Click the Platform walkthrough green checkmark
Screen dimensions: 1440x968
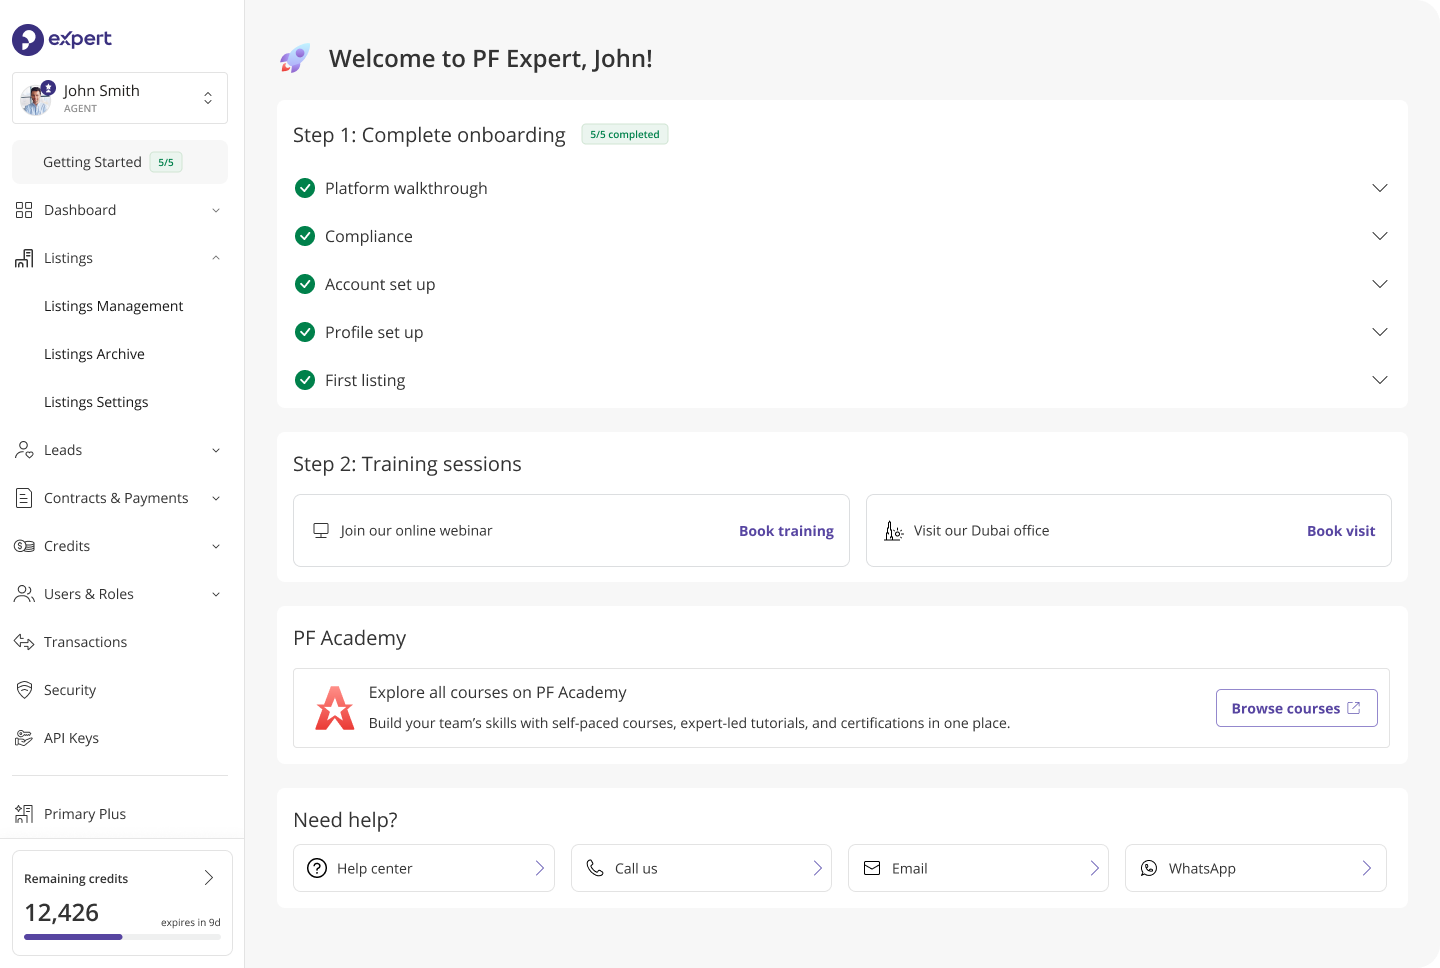tap(305, 188)
